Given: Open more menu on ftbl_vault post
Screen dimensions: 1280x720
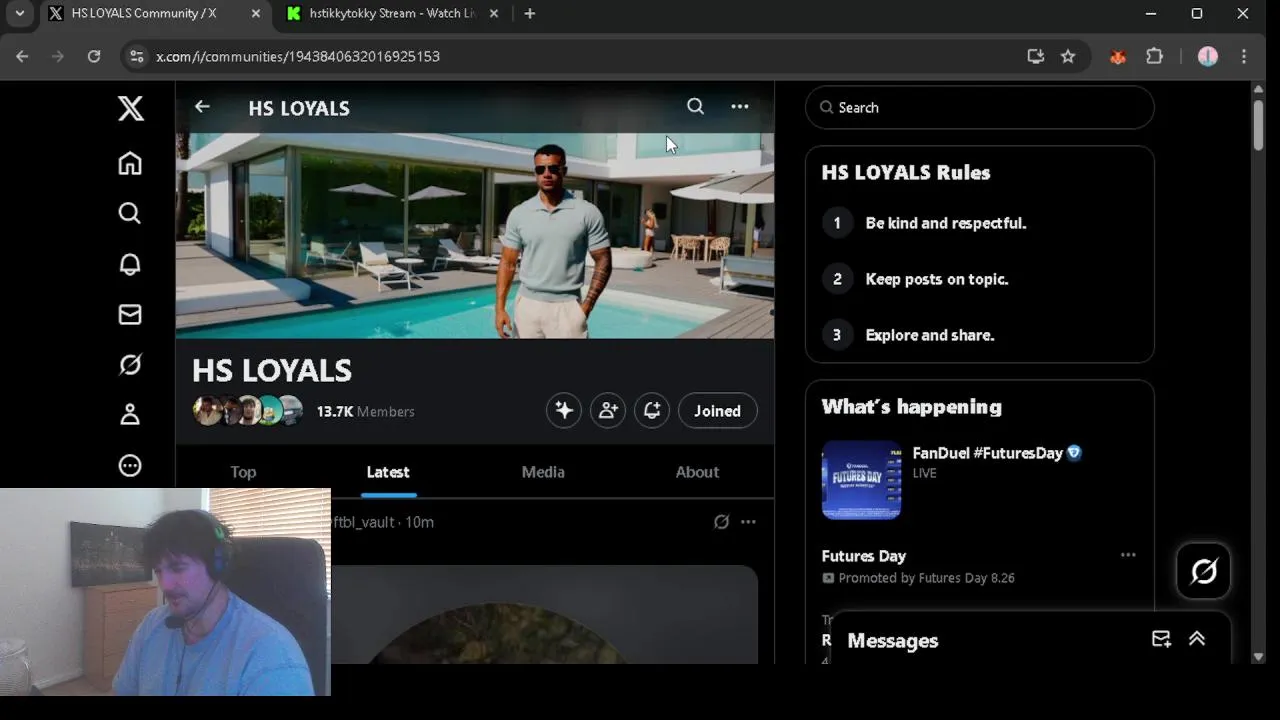Looking at the screenshot, I should (x=748, y=522).
